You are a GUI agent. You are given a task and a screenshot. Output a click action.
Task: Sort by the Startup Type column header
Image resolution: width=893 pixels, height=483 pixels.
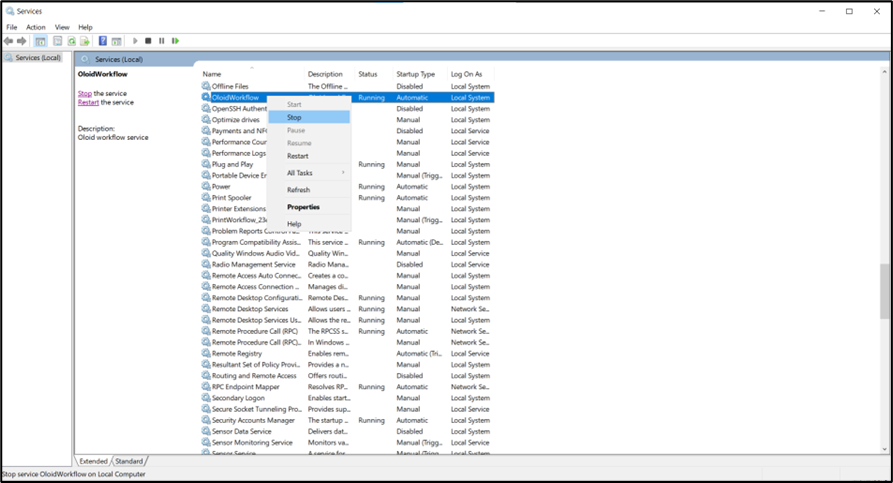(421, 74)
